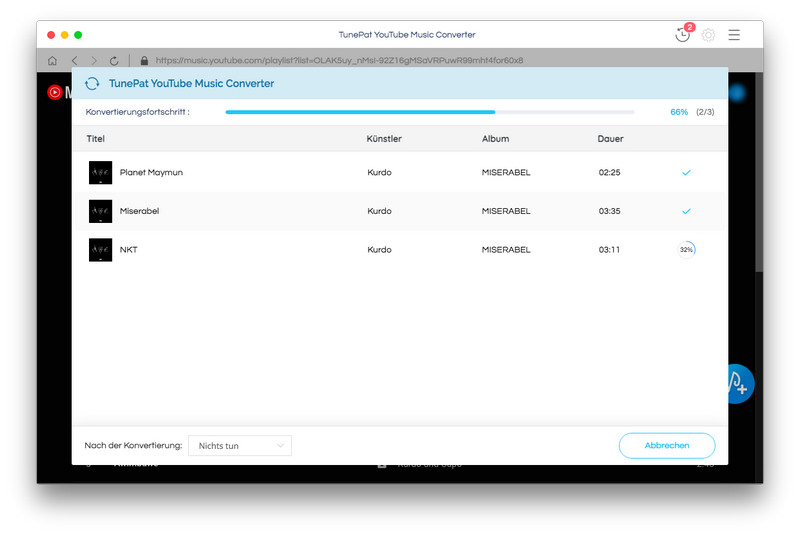Click Planet Maymun album thumbnail

(101, 172)
